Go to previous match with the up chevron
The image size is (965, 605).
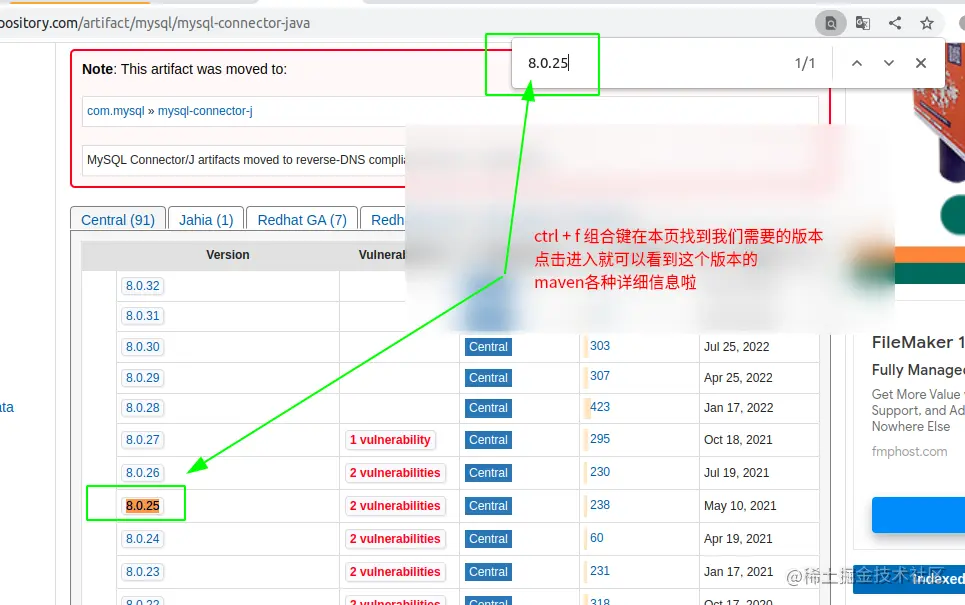[856, 62]
